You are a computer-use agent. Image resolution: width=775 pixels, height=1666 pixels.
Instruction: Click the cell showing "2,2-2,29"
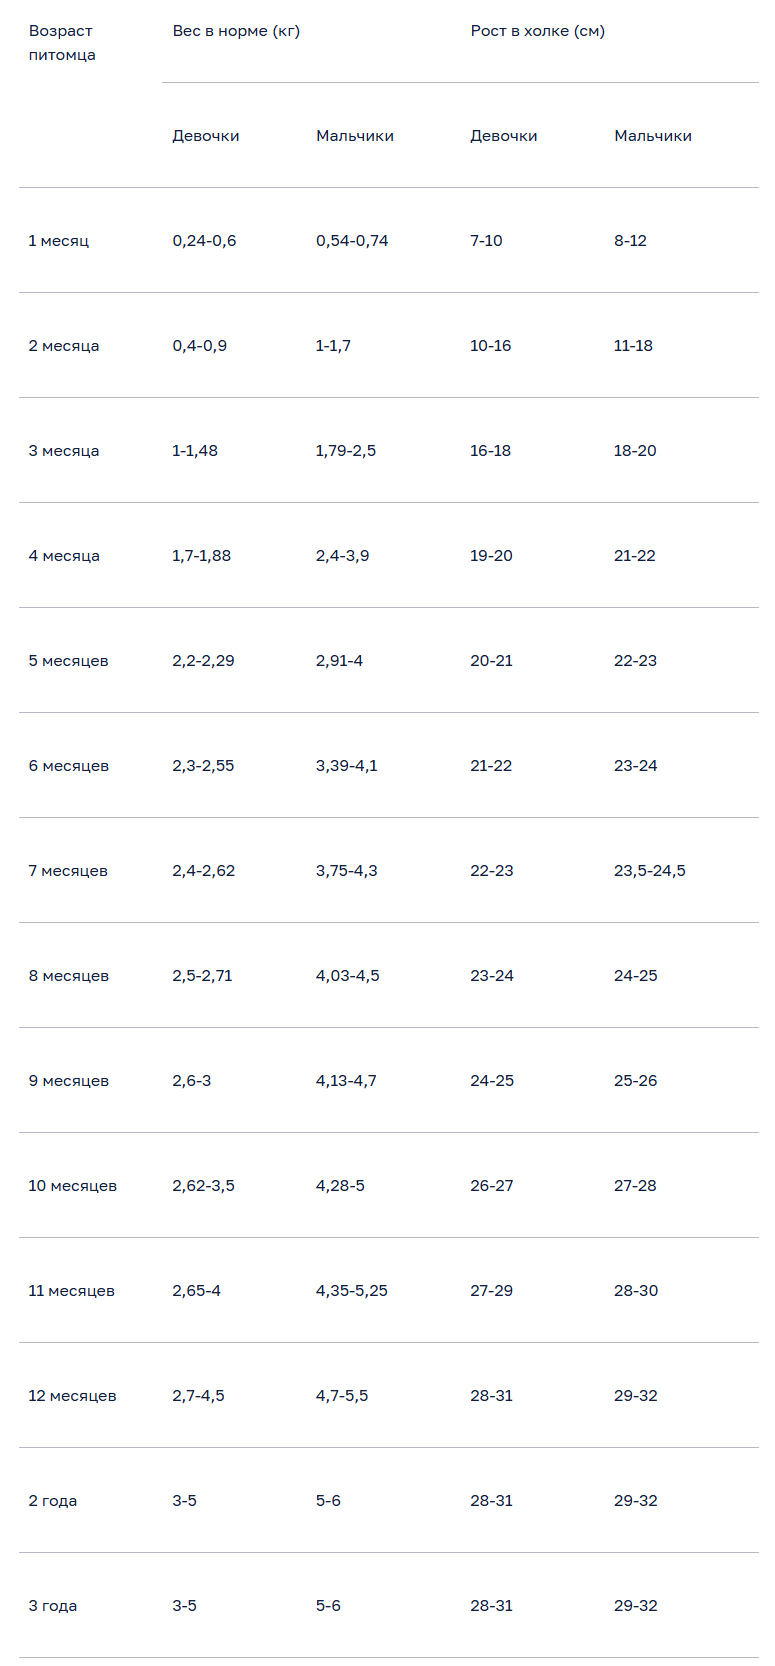pyautogui.click(x=203, y=661)
